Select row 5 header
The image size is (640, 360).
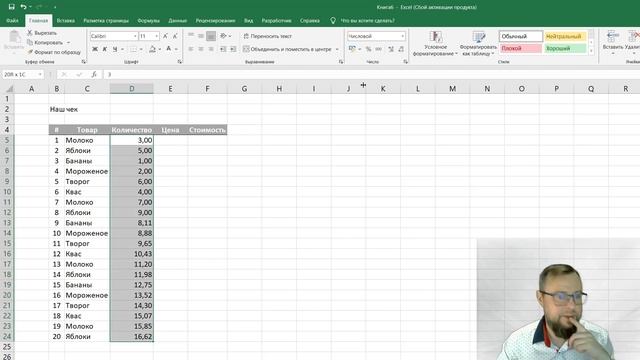coord(7,140)
